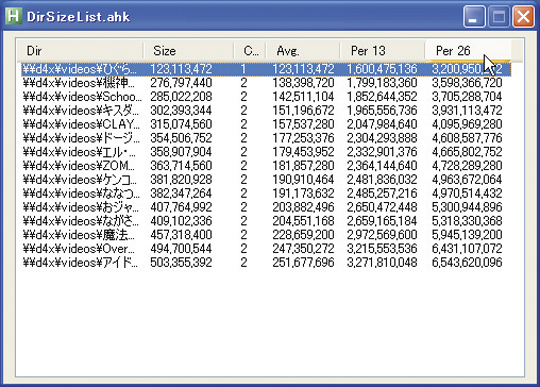This screenshot has height=387, width=540.
Task: Click Per 13 value 2,304,293,888
Action: 382,138
